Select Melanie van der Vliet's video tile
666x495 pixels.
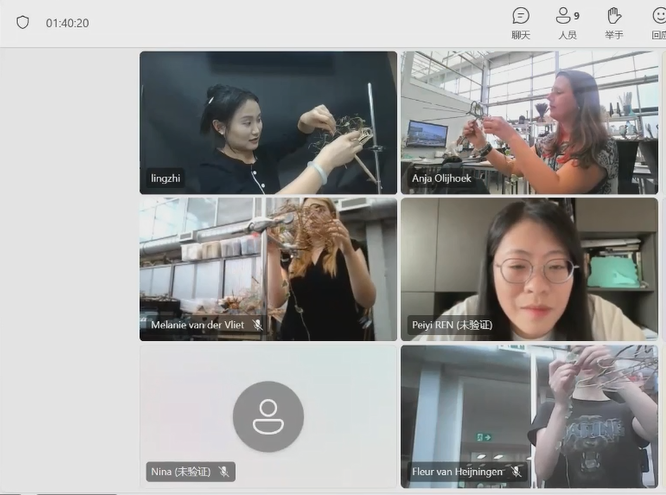tap(268, 268)
